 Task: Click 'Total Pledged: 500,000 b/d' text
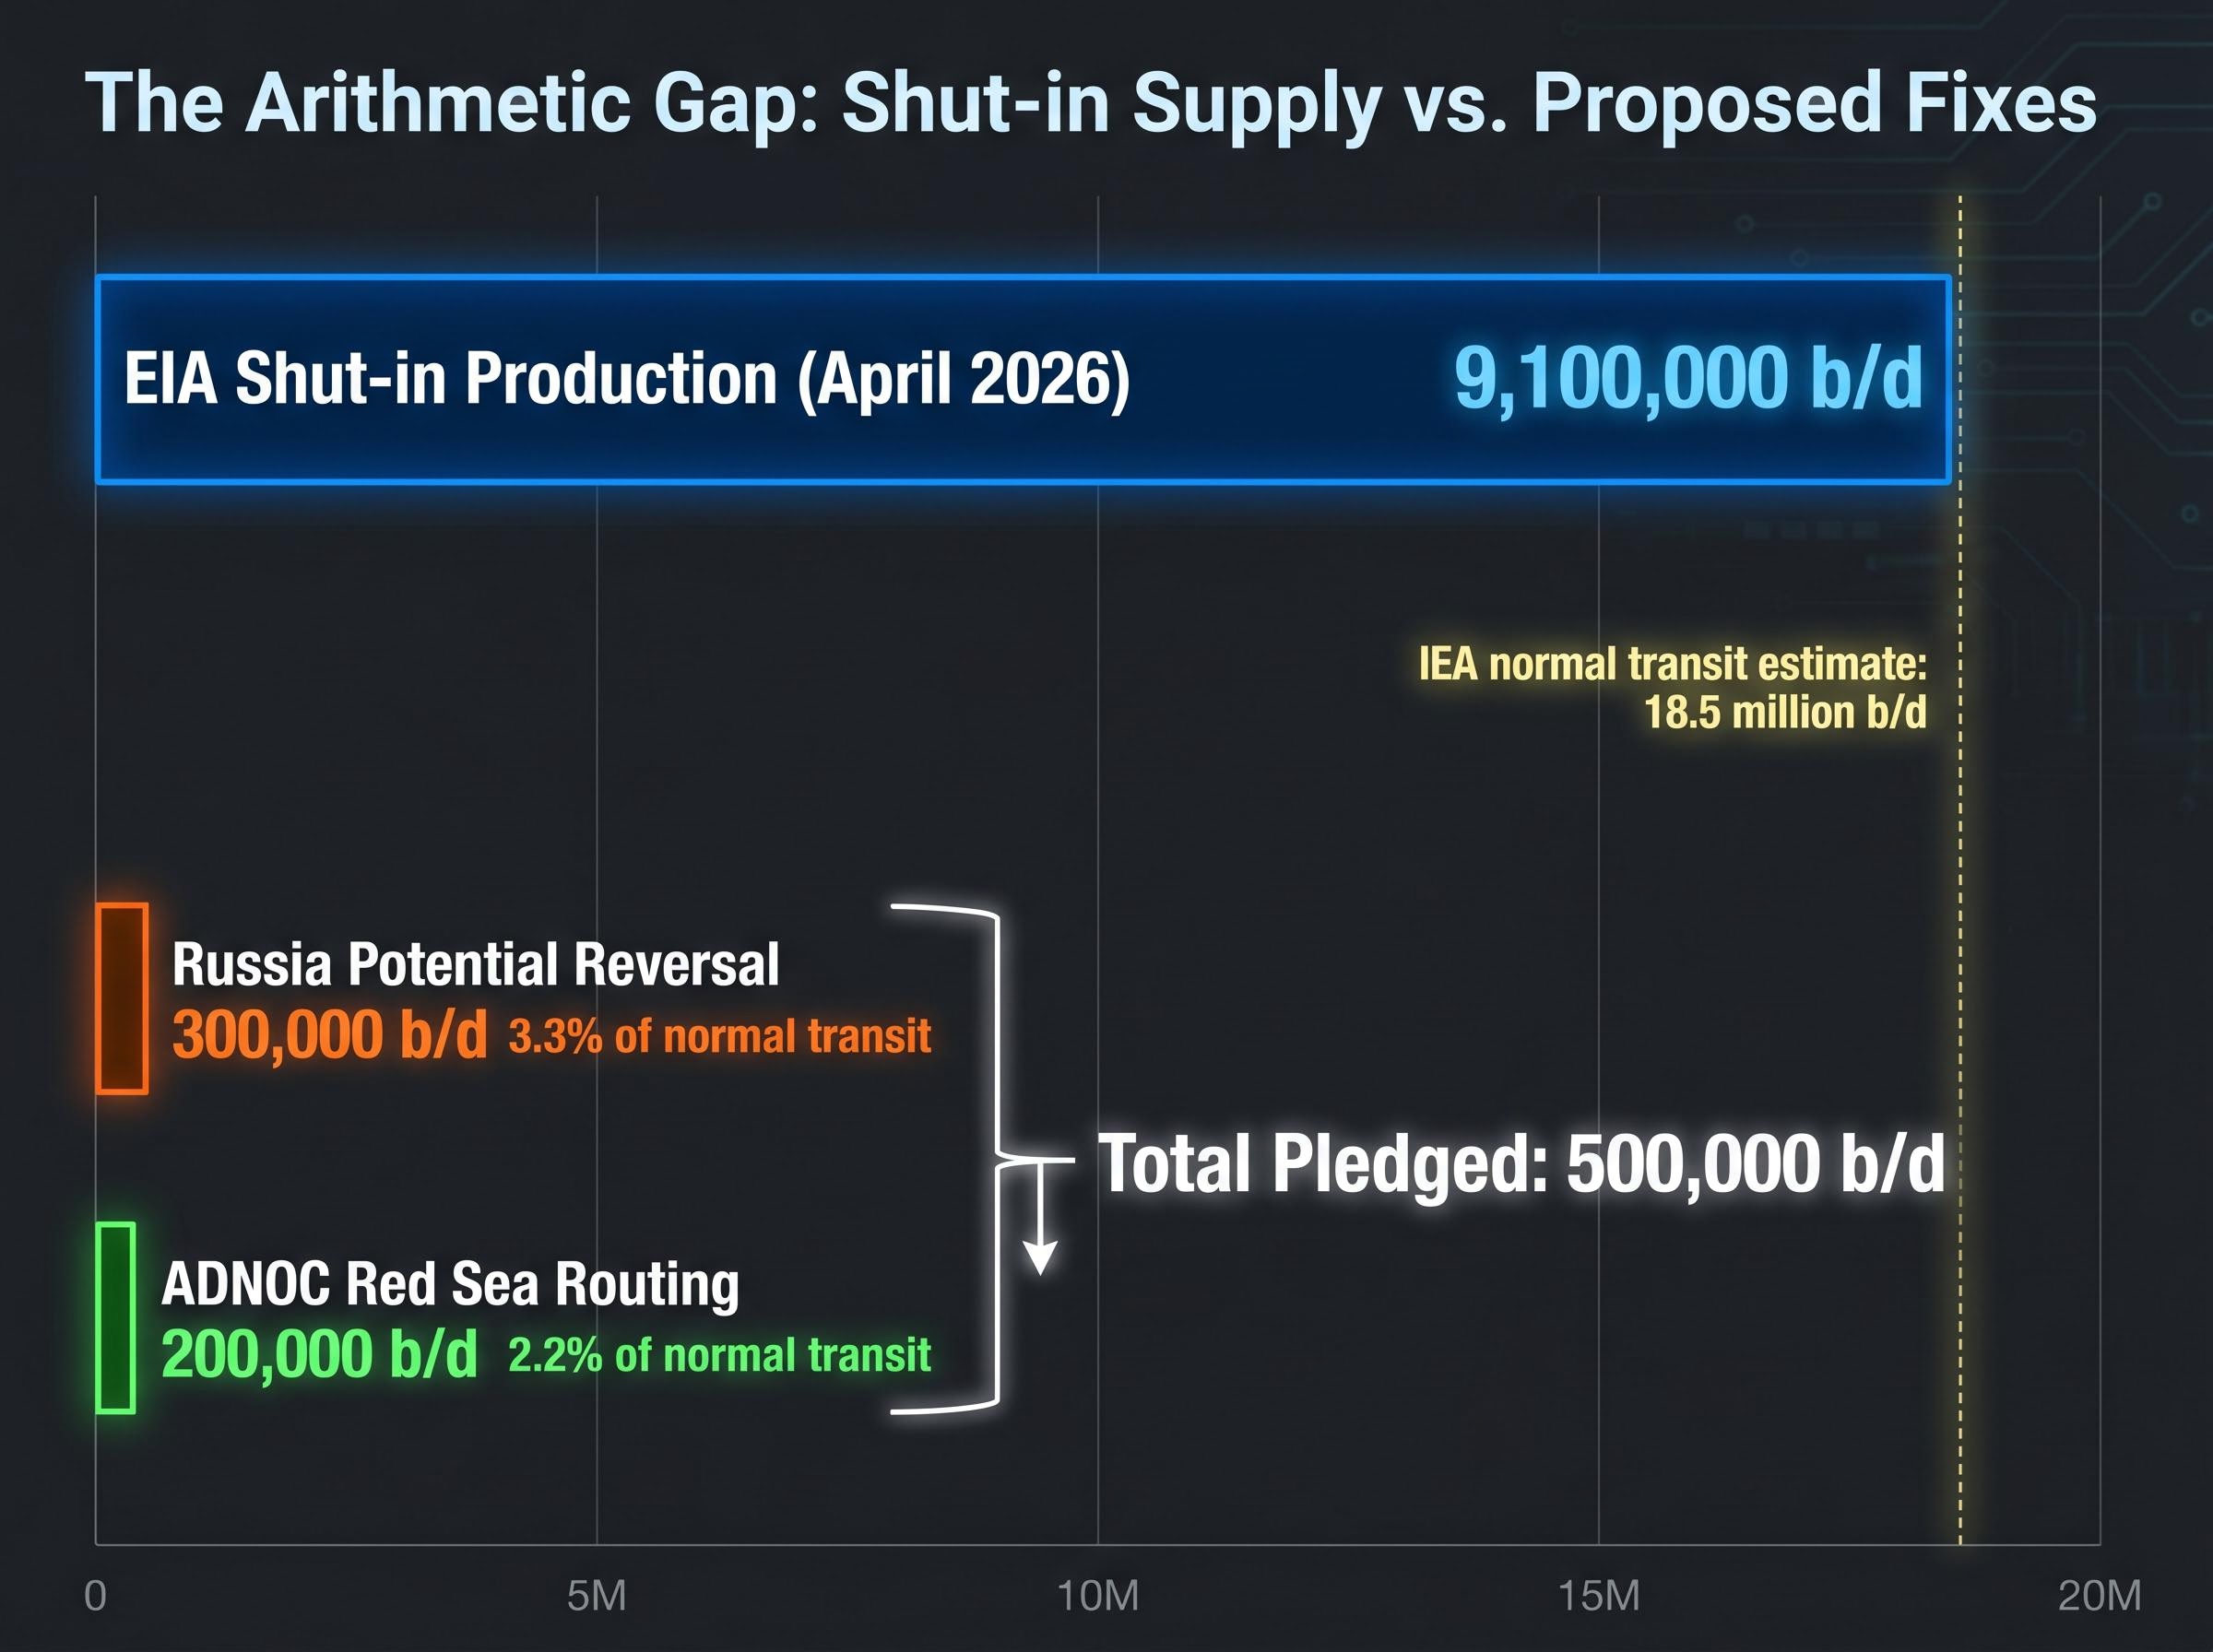1521,1165
